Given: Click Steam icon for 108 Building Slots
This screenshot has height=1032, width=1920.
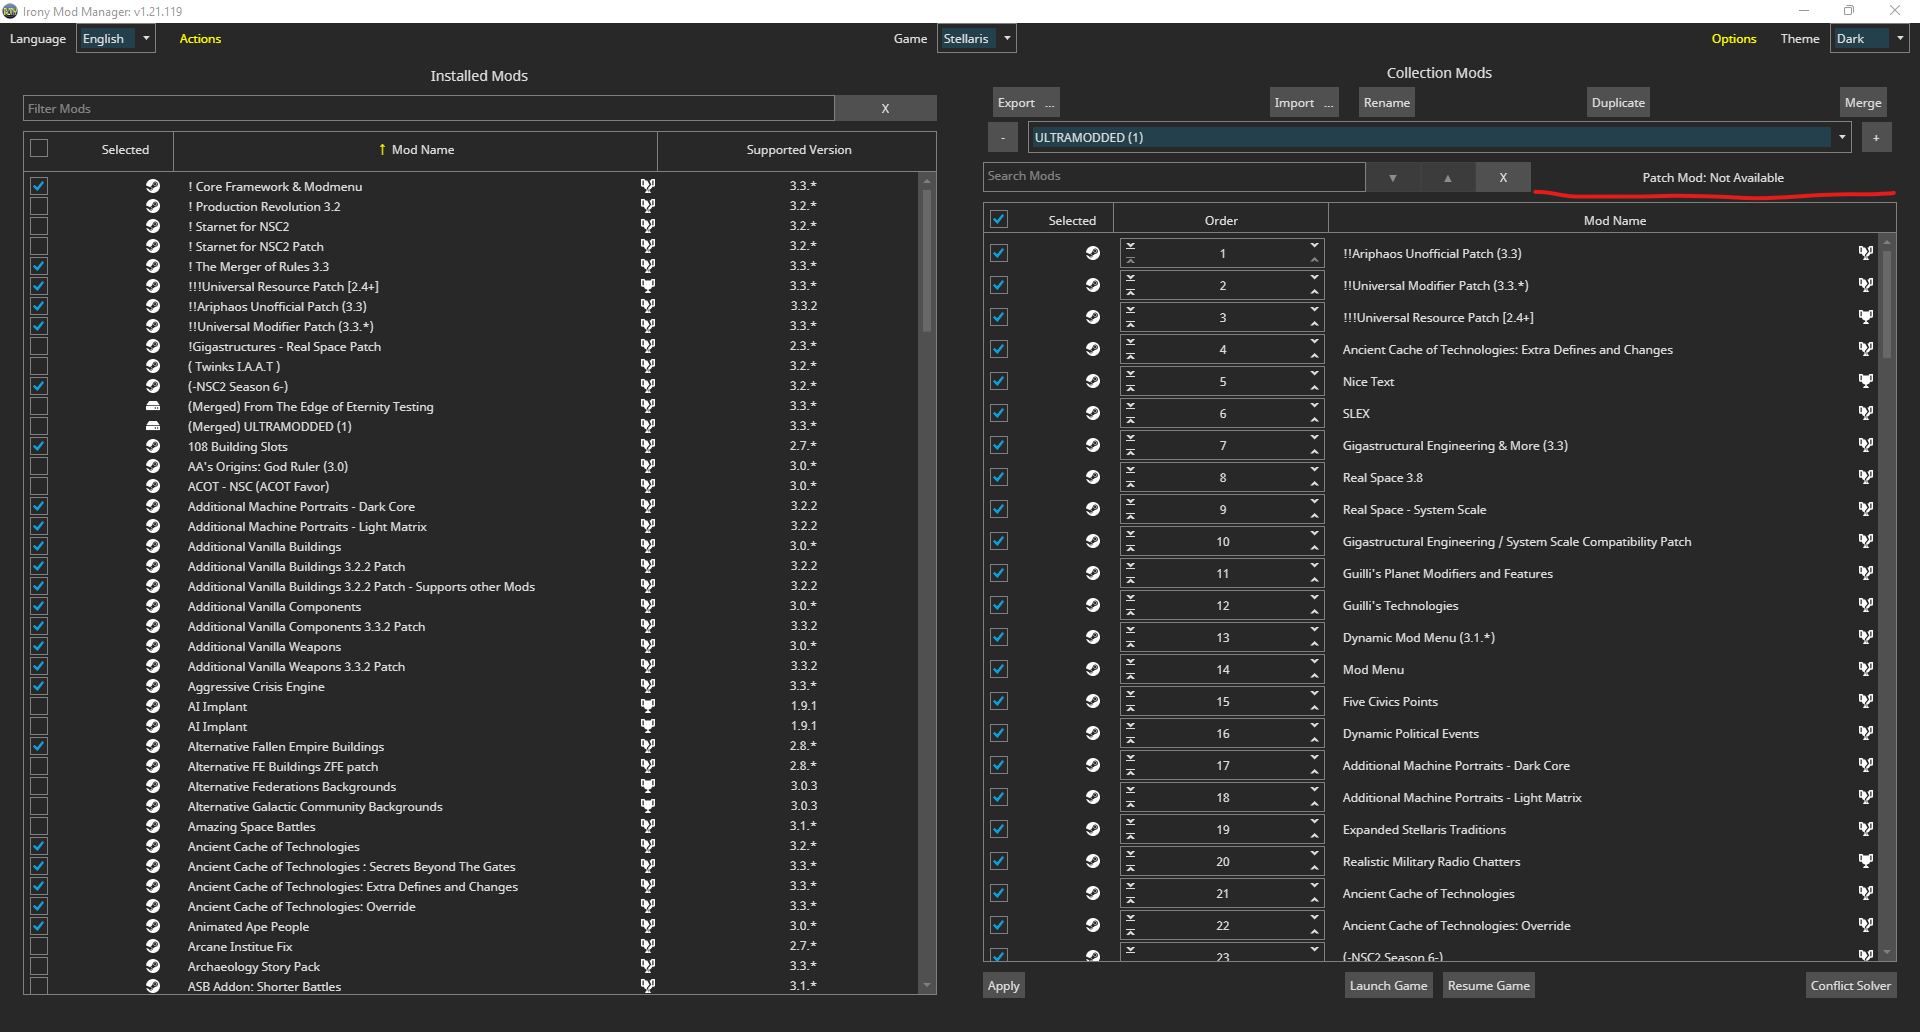Looking at the screenshot, I should [153, 446].
